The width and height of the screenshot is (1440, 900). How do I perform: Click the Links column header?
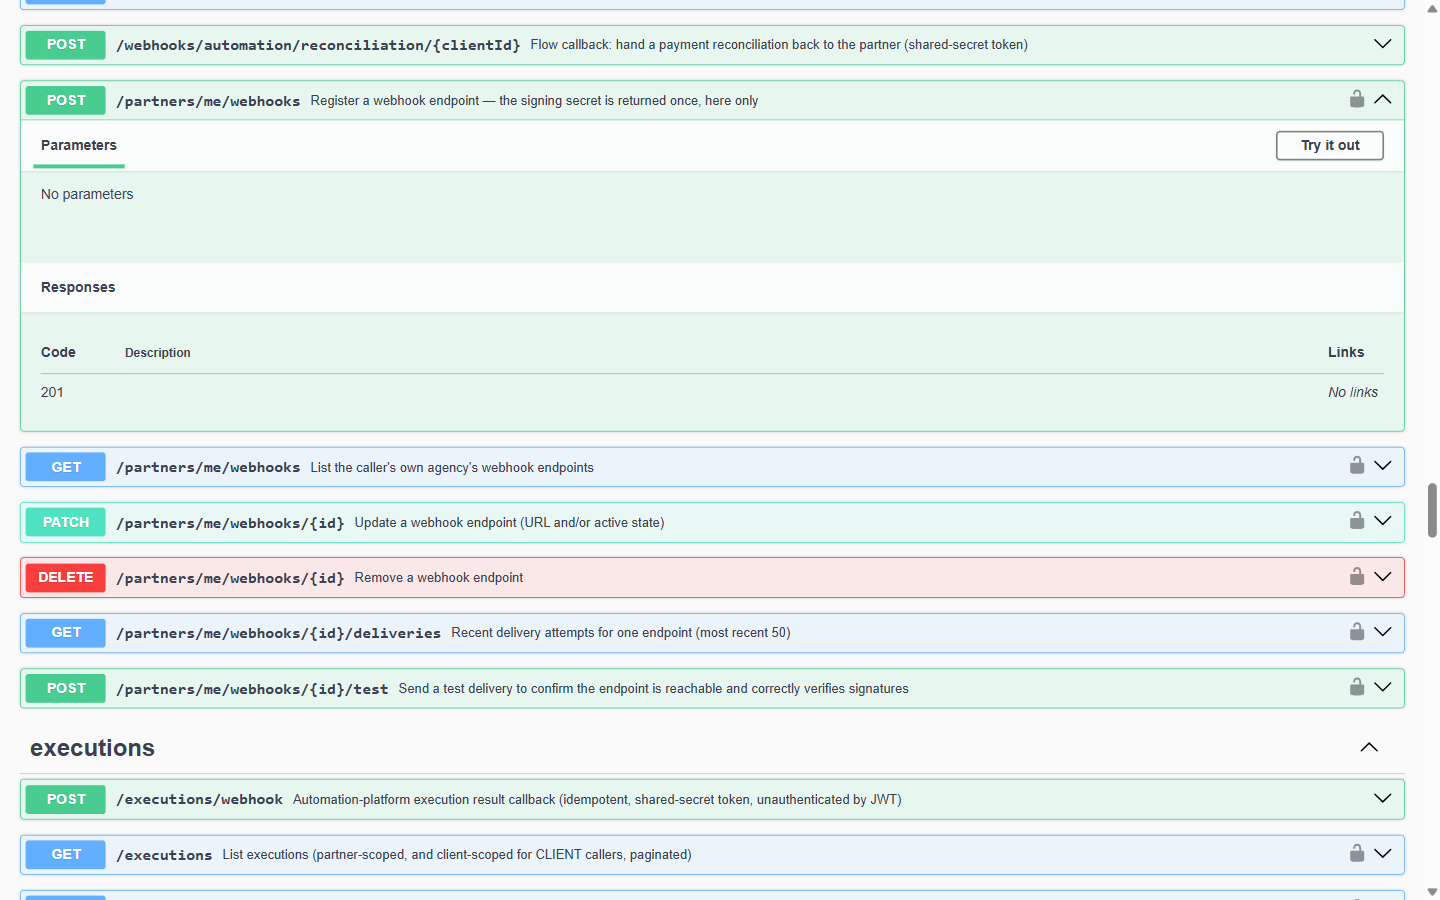(x=1346, y=352)
